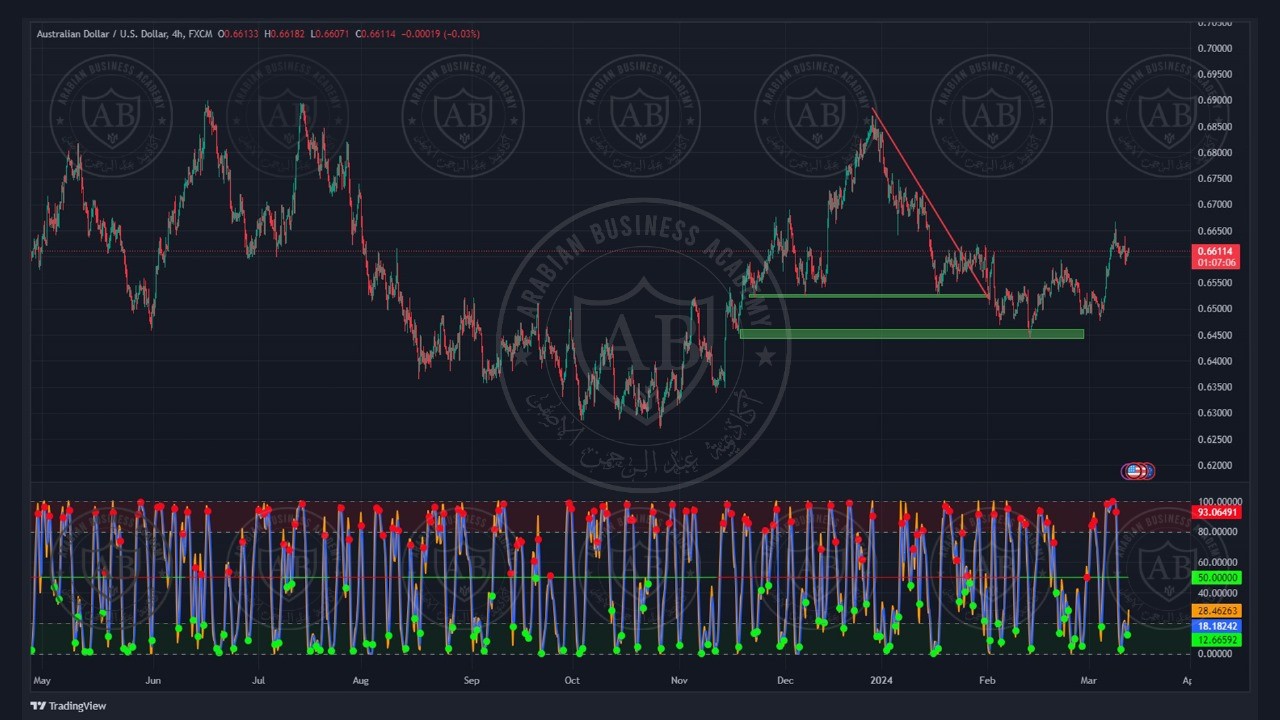
Task: Click the 0.68000 price axis label
Action: [x=1214, y=152]
